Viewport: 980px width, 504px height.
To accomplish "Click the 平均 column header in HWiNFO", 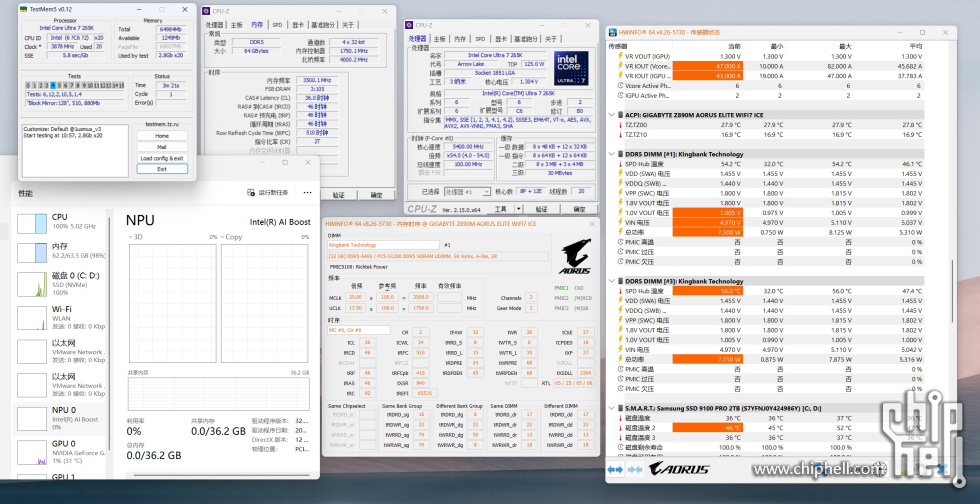I will tap(916, 46).
